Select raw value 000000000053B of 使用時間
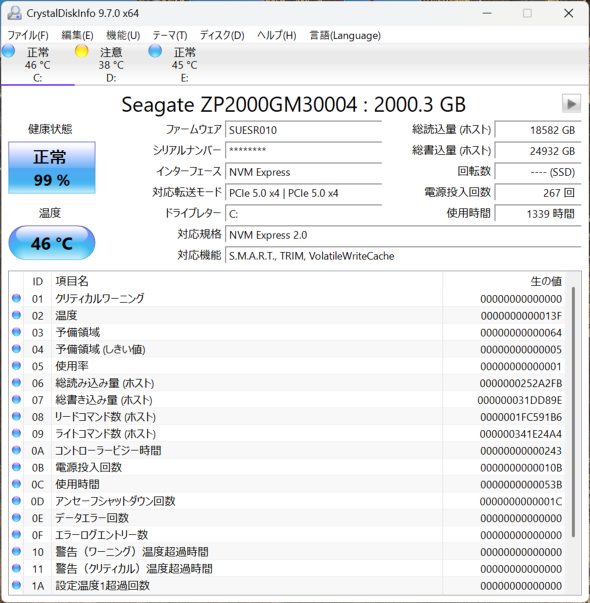590x603 pixels. pyautogui.click(x=521, y=485)
